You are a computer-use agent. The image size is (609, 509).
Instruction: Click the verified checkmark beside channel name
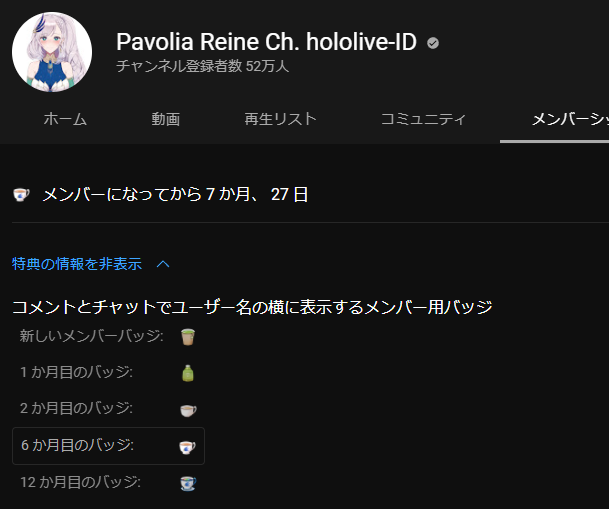point(433,43)
